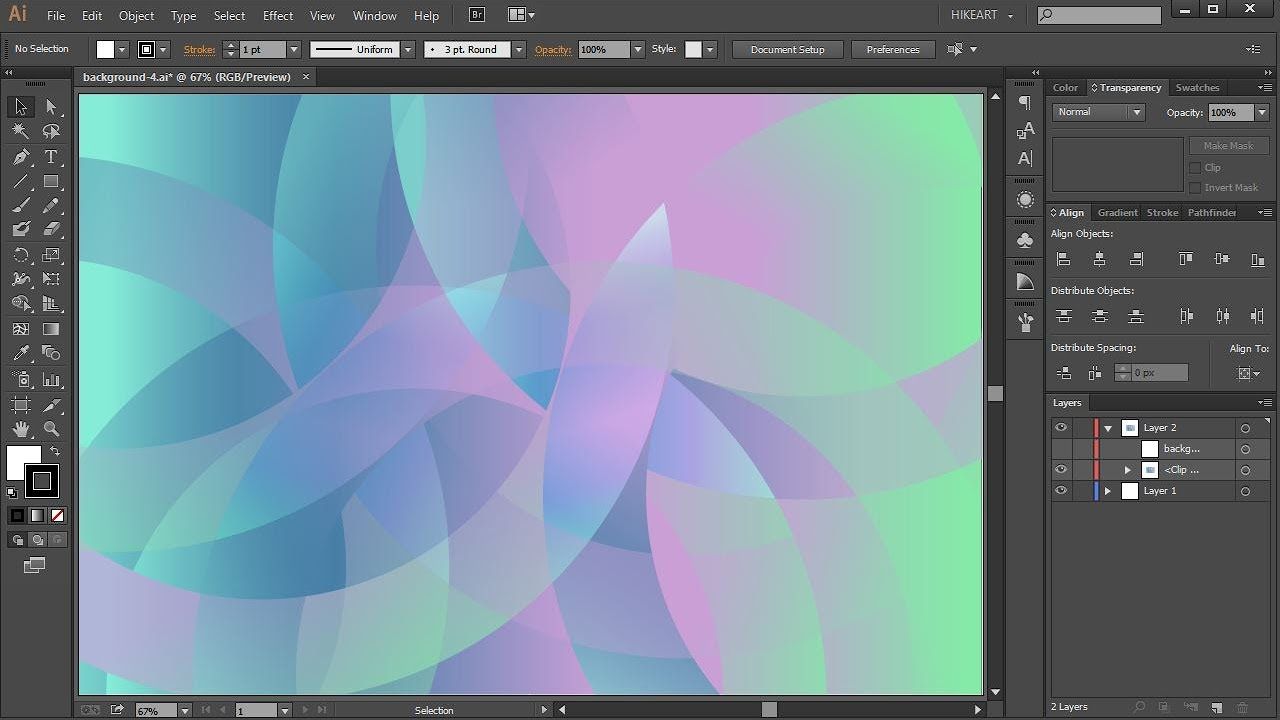Select the Hand tool
Viewport: 1280px width, 720px height.
pyautogui.click(x=21, y=429)
